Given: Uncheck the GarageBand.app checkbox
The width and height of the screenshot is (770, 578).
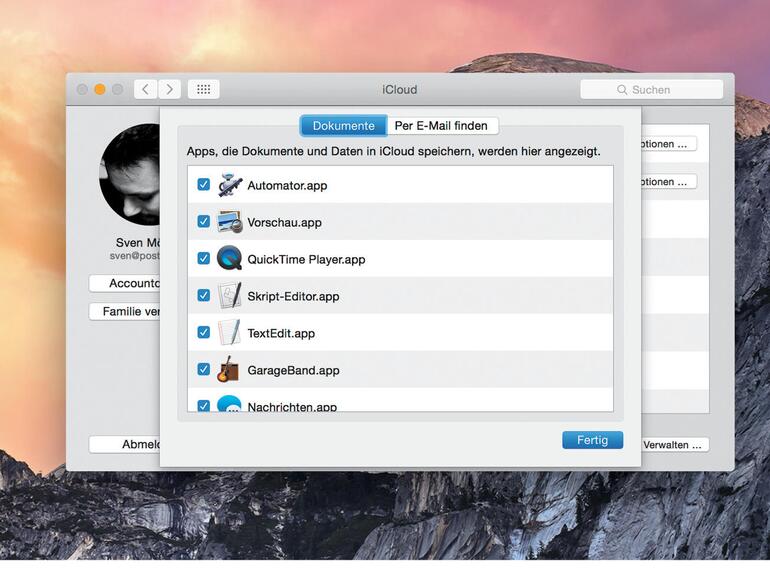Looking at the screenshot, I should [203, 369].
